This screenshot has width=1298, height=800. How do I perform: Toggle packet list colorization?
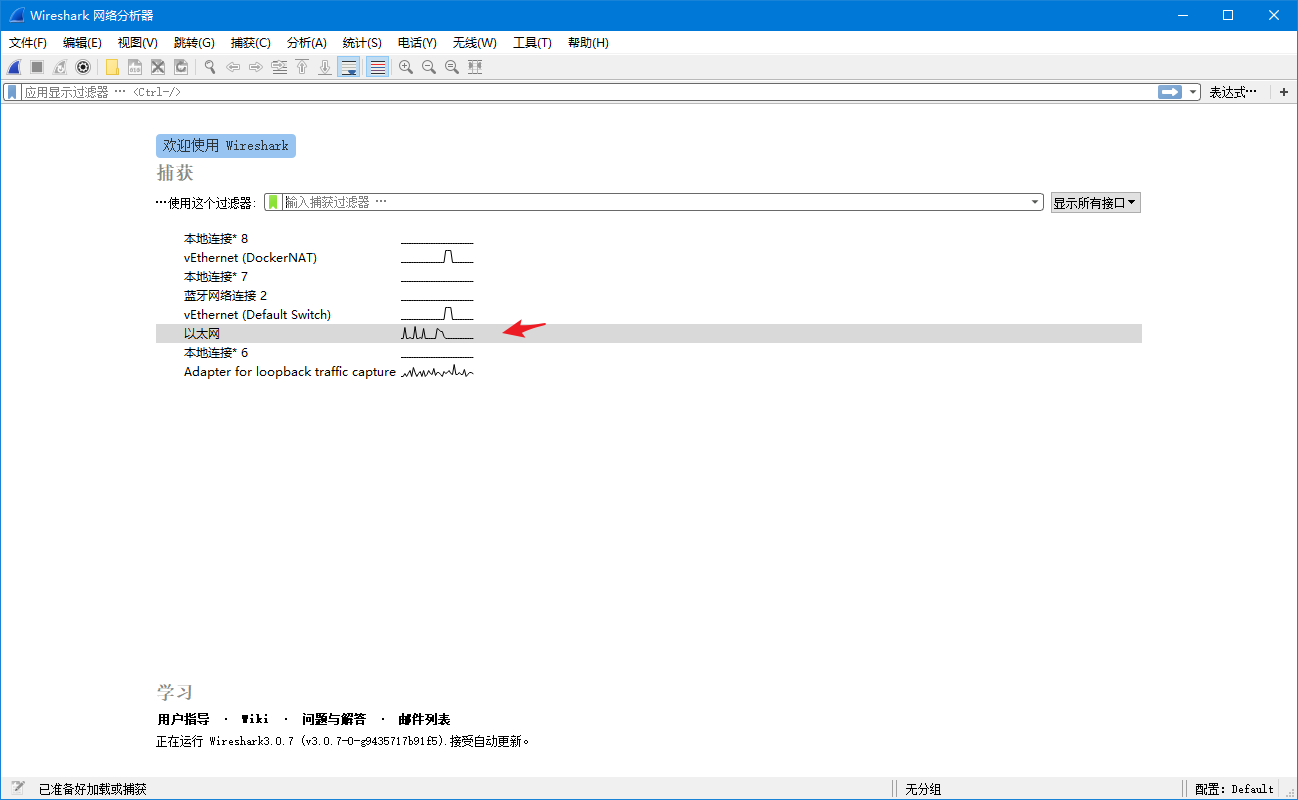coord(377,67)
